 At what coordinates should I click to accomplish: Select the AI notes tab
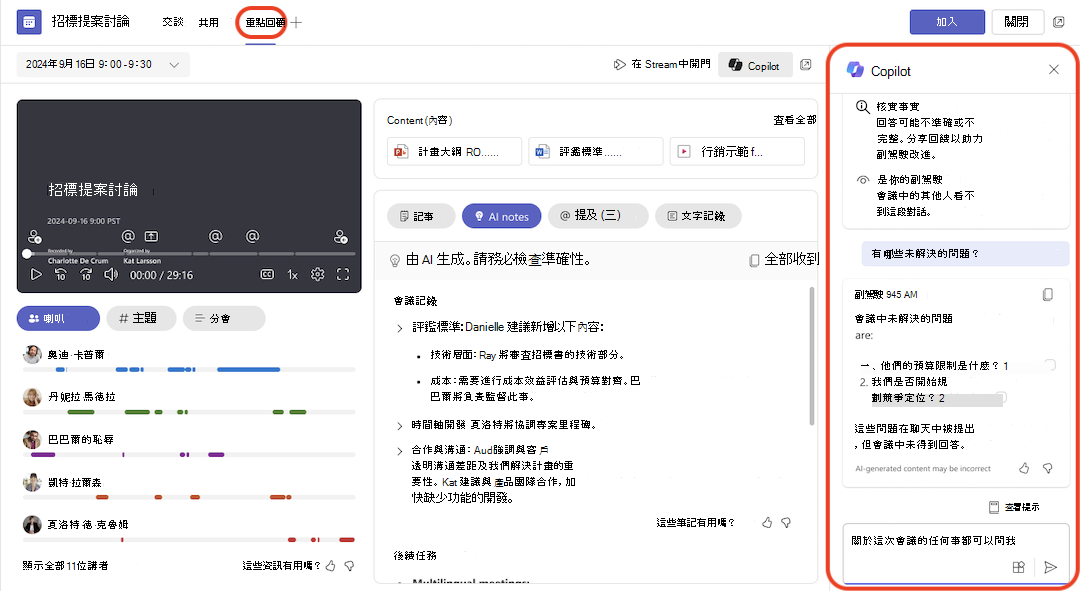[501, 216]
